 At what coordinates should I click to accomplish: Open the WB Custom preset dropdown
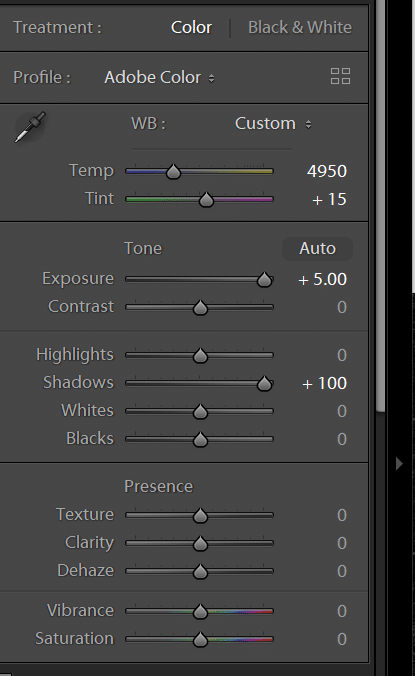point(273,124)
